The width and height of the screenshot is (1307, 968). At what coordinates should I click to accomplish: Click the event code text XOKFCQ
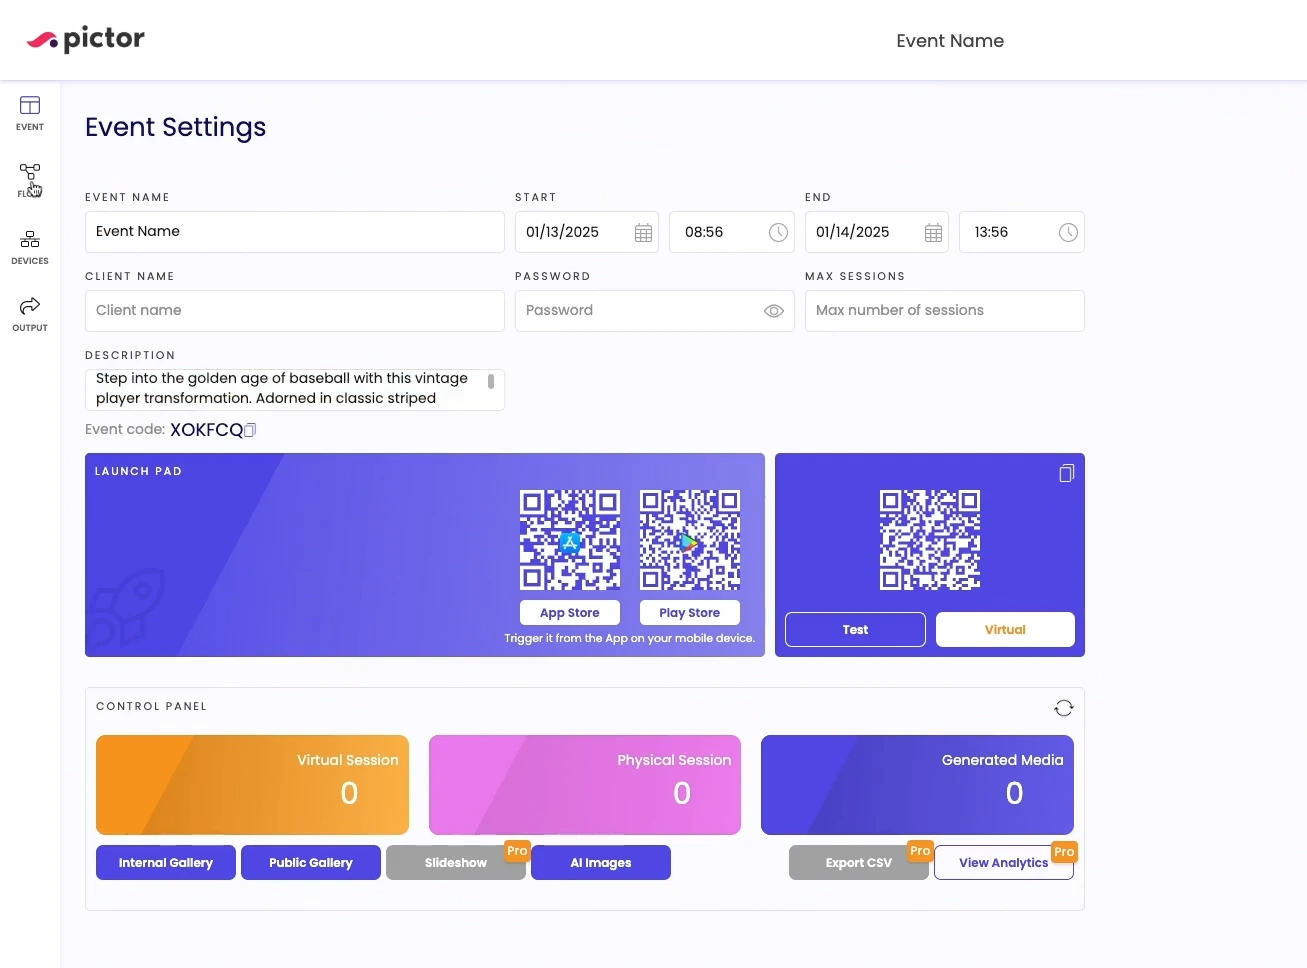pyautogui.click(x=207, y=430)
